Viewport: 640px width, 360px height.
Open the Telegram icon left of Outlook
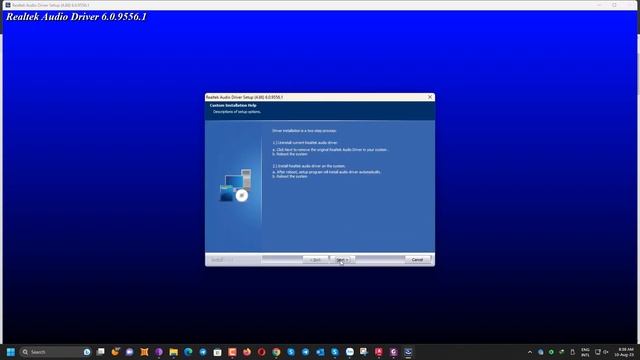305,352
